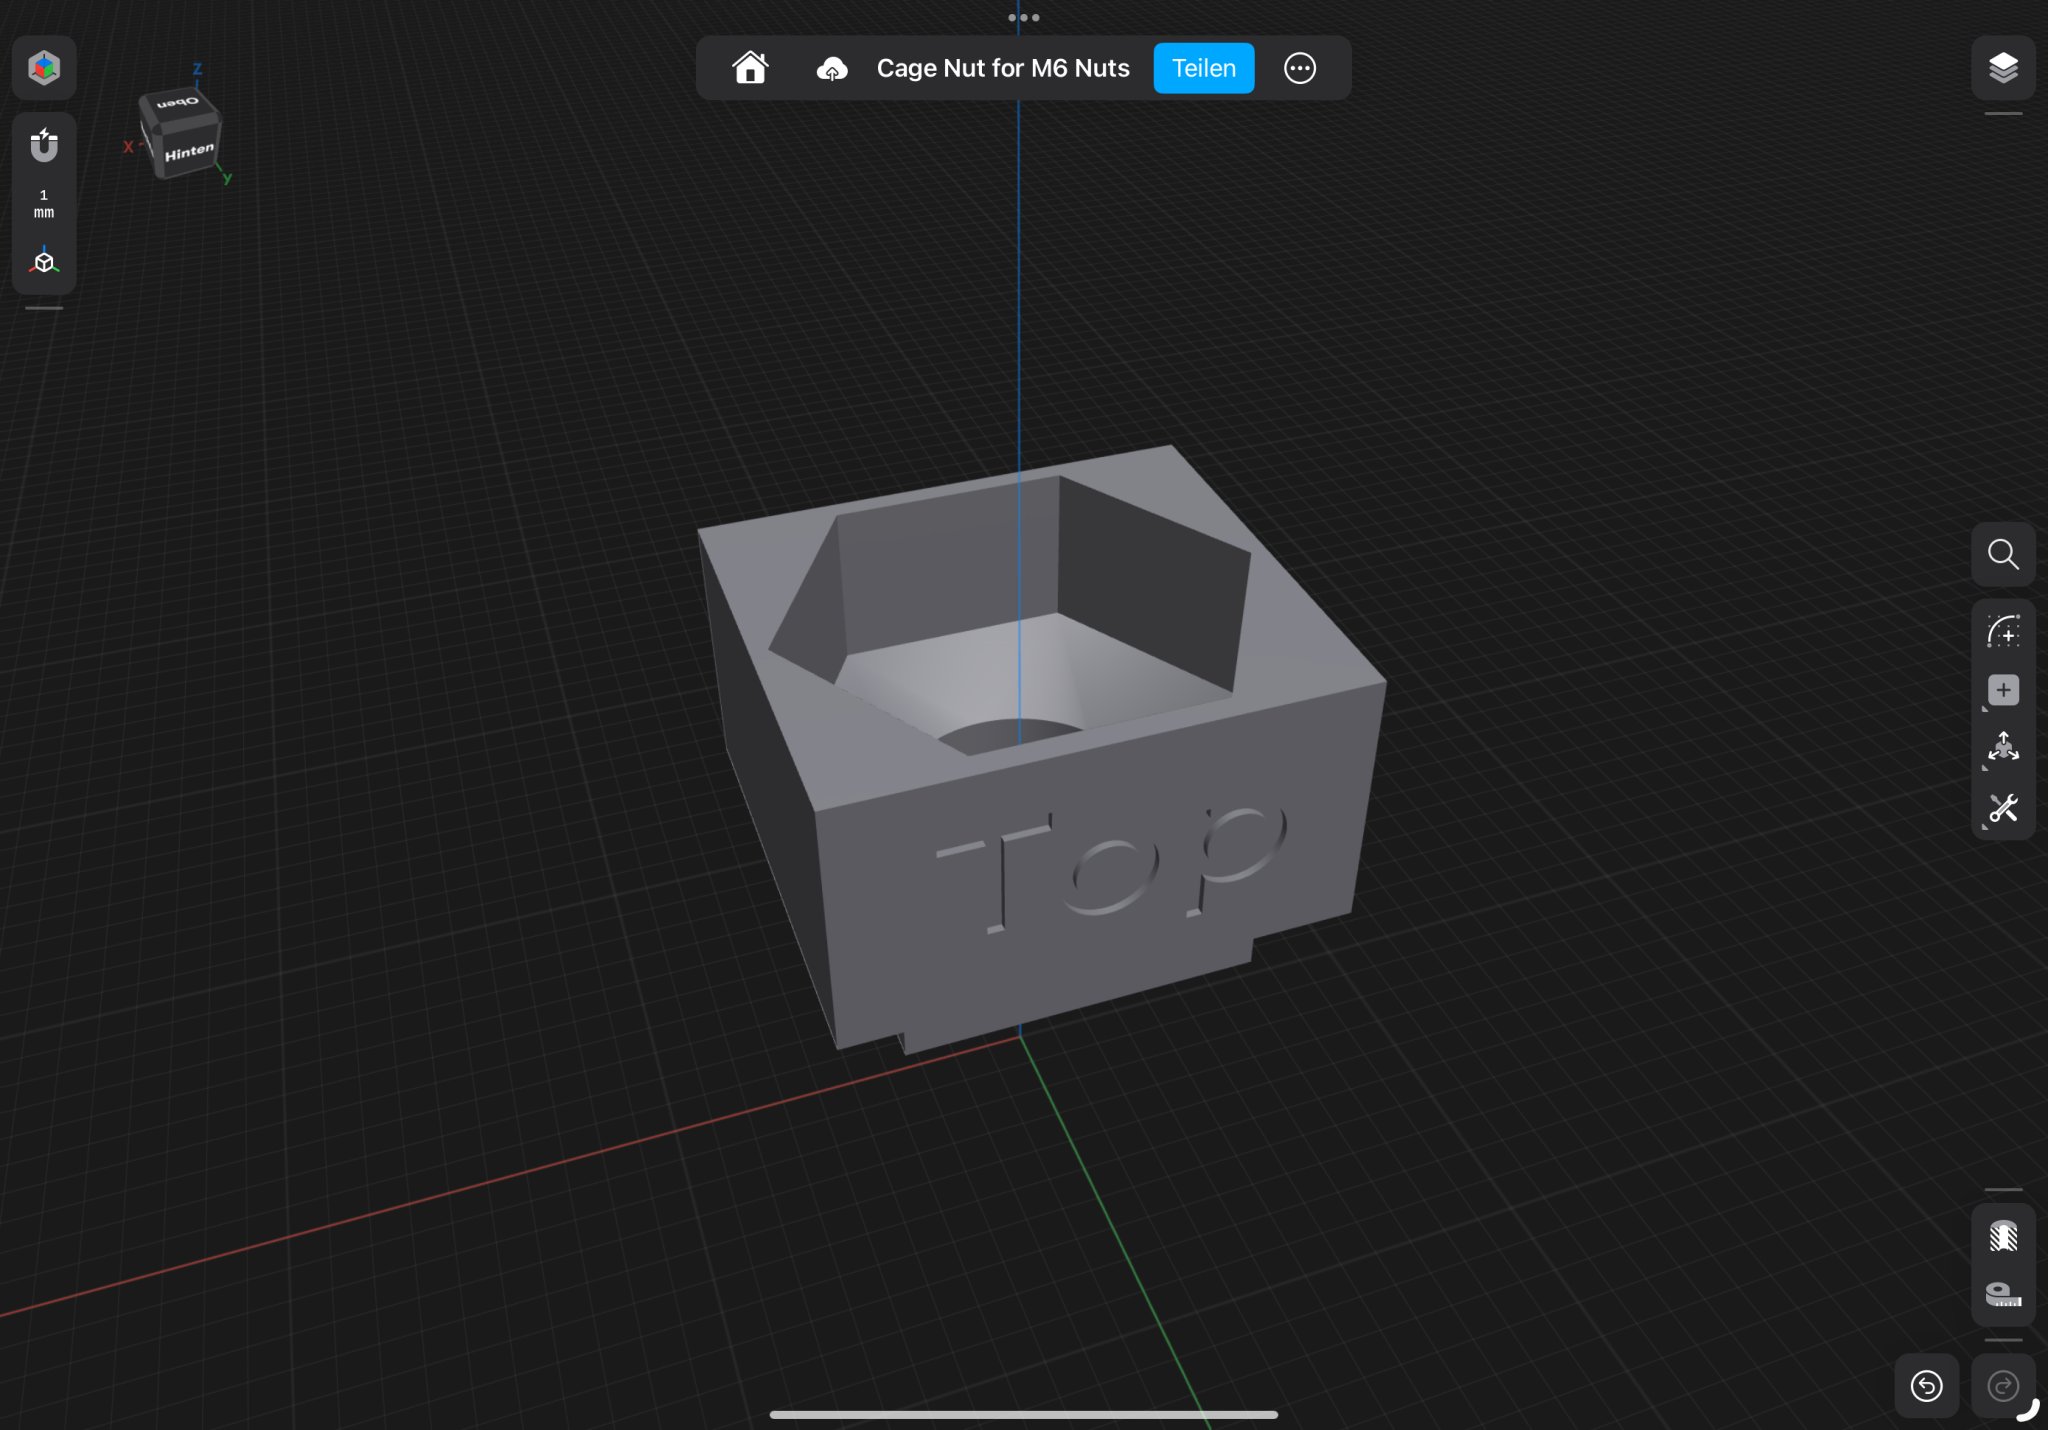Click the 'Cage Nut for M6 Nuts' title
This screenshot has height=1430, width=2048.
tap(1003, 68)
